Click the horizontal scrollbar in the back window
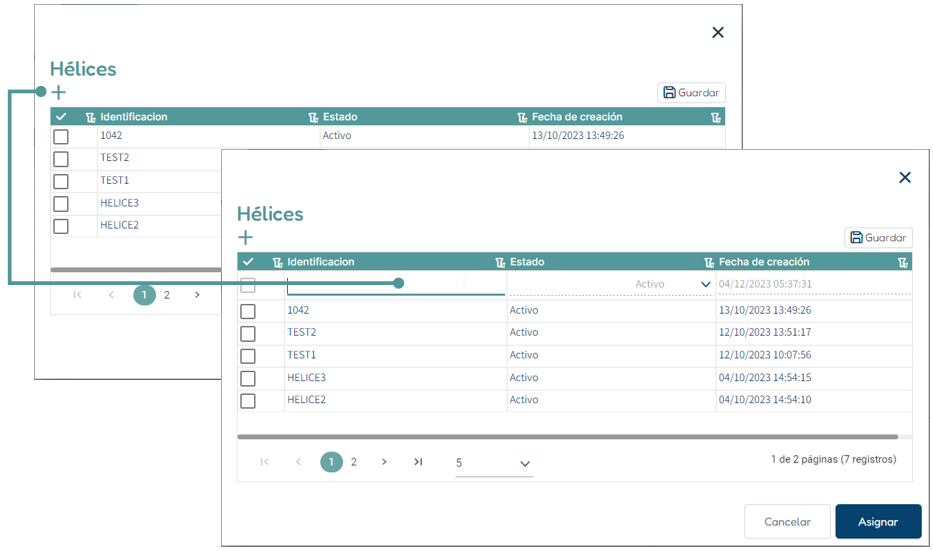The image size is (933, 551). click(136, 270)
